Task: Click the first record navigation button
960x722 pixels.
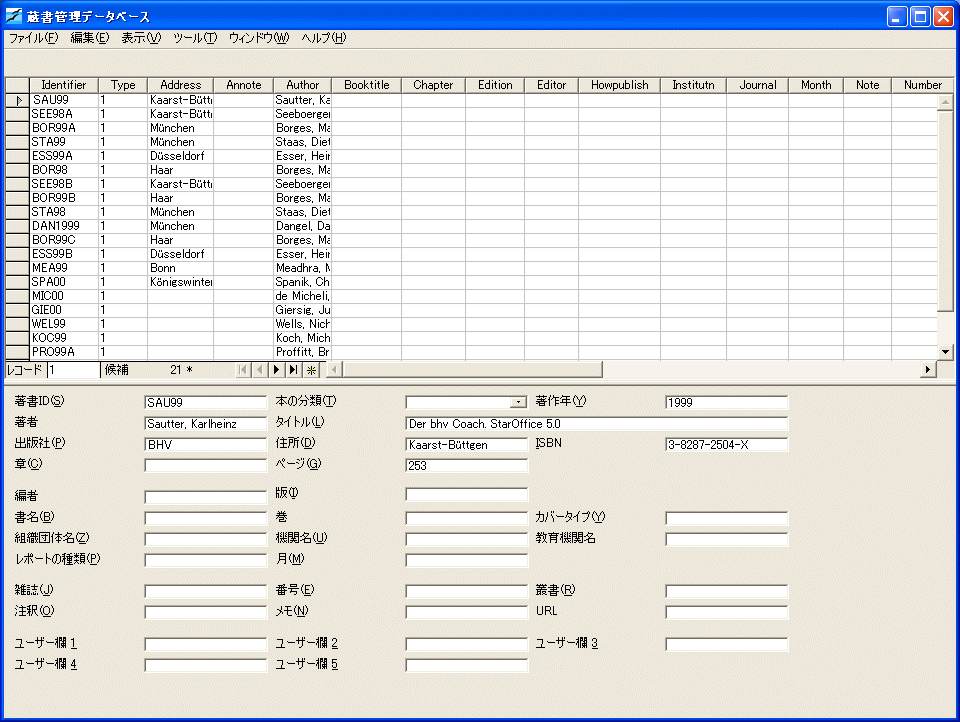Action: click(243, 370)
